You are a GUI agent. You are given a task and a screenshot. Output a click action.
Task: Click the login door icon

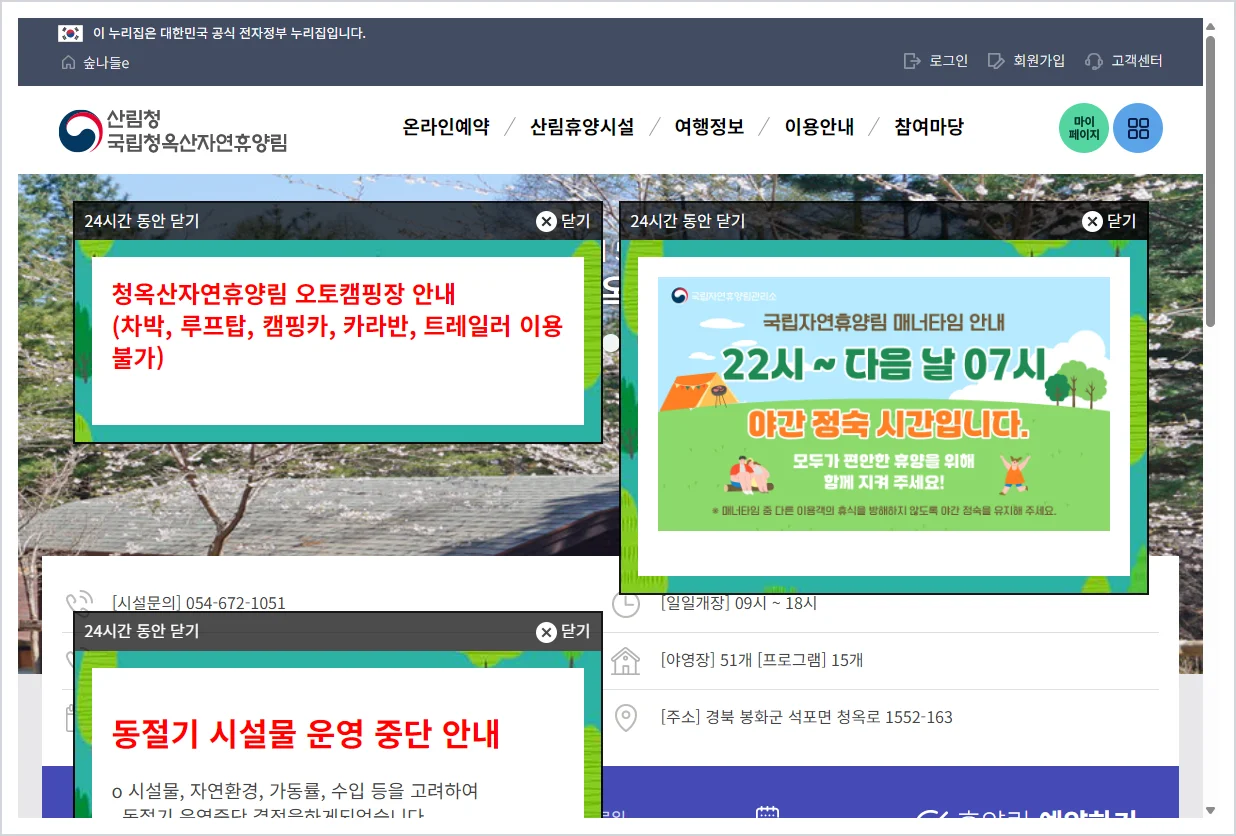tap(912, 61)
